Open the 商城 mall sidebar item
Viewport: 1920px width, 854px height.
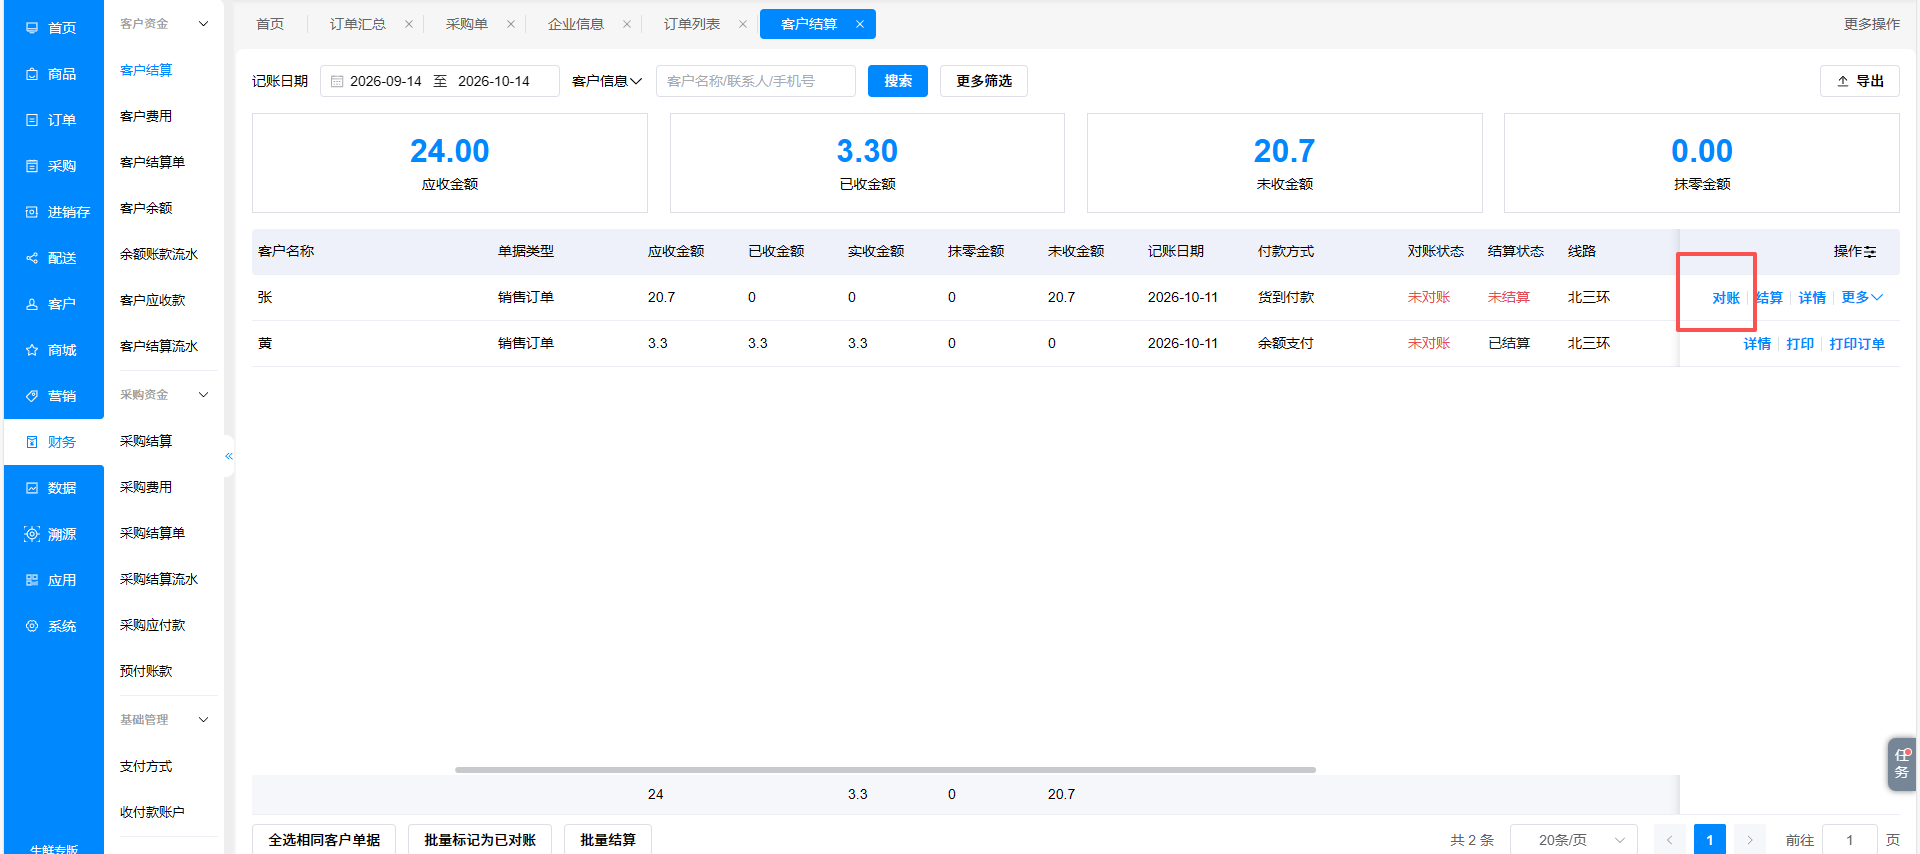click(52, 350)
